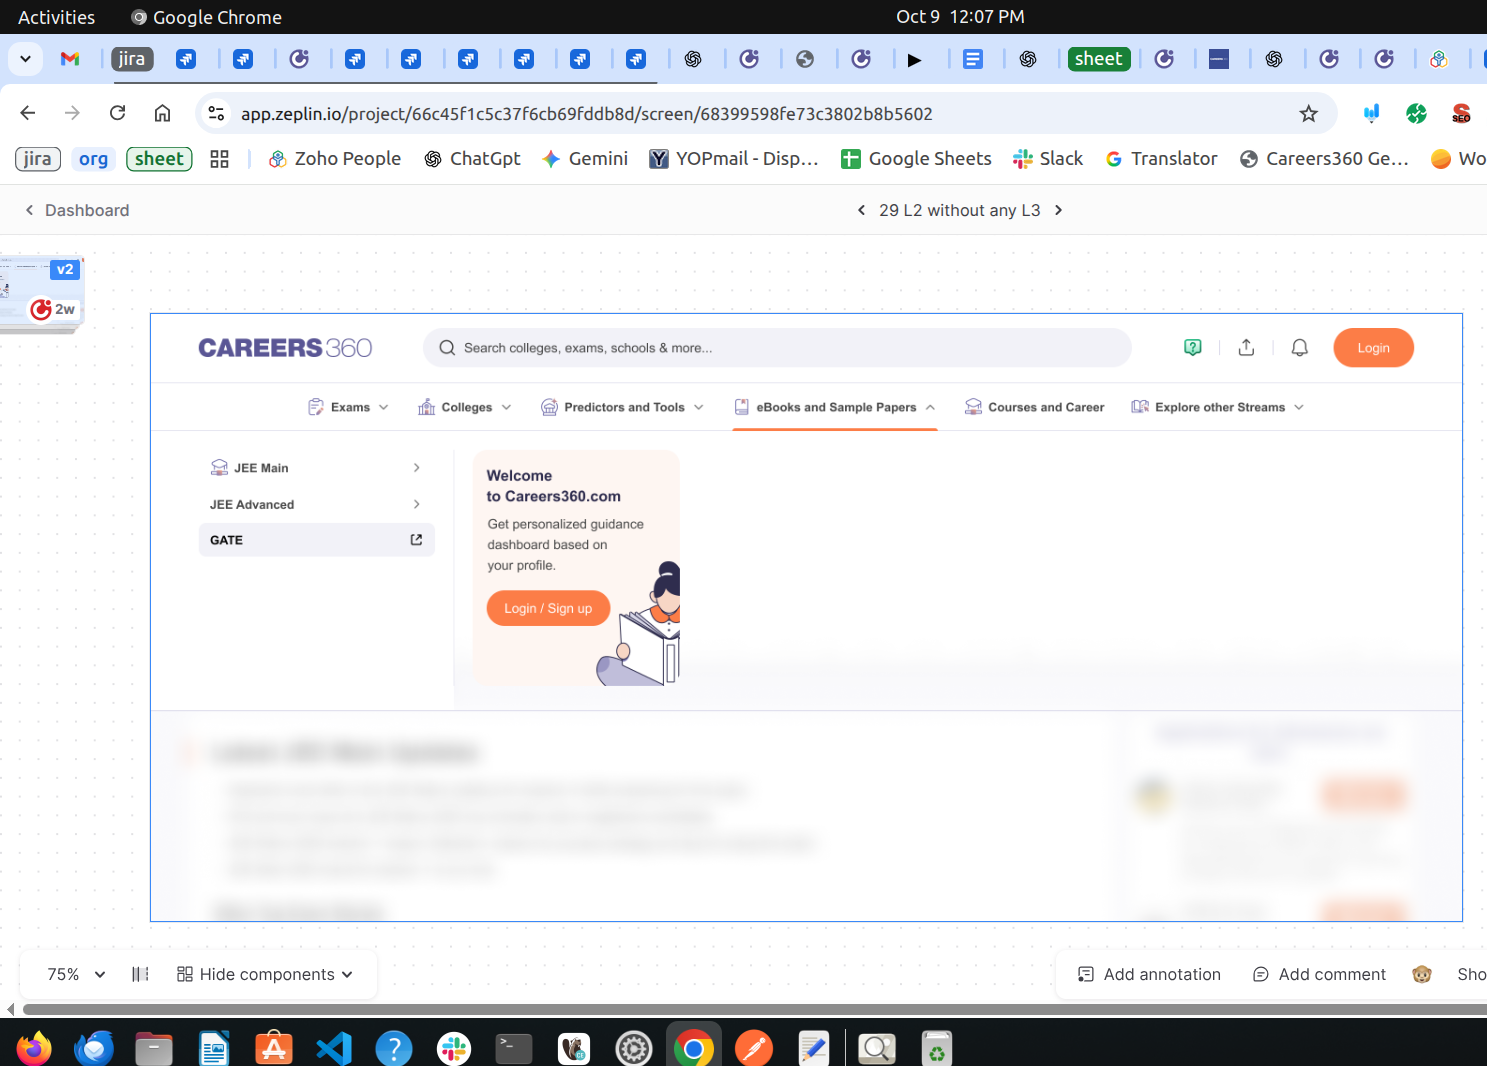Screen dimensions: 1487x1066
Task: Click the orange Login / Sign up button
Action: tap(548, 608)
